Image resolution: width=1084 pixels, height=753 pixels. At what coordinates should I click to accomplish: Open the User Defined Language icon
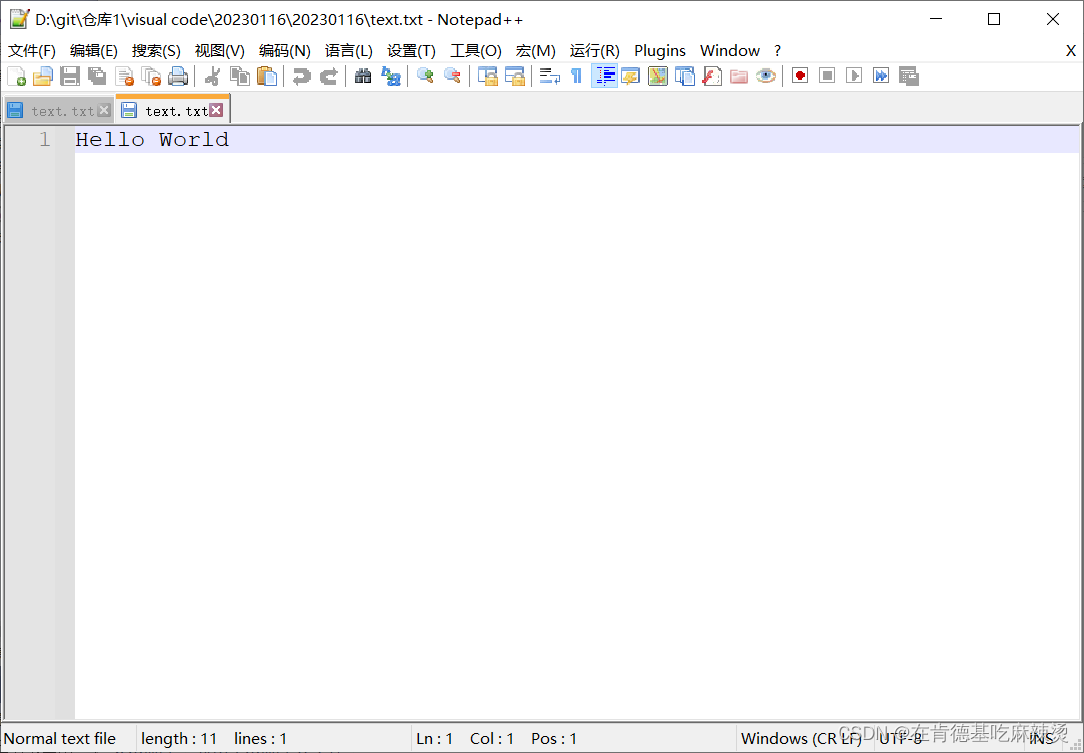(630, 75)
